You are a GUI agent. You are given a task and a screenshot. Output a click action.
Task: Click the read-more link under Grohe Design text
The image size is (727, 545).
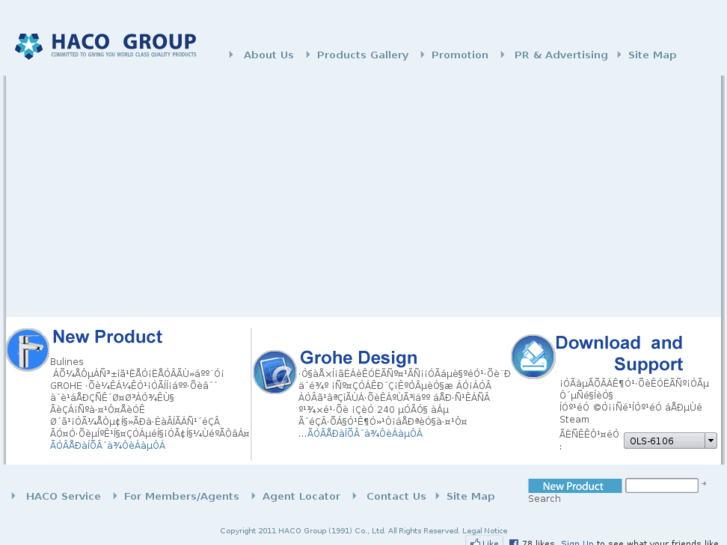(360, 433)
